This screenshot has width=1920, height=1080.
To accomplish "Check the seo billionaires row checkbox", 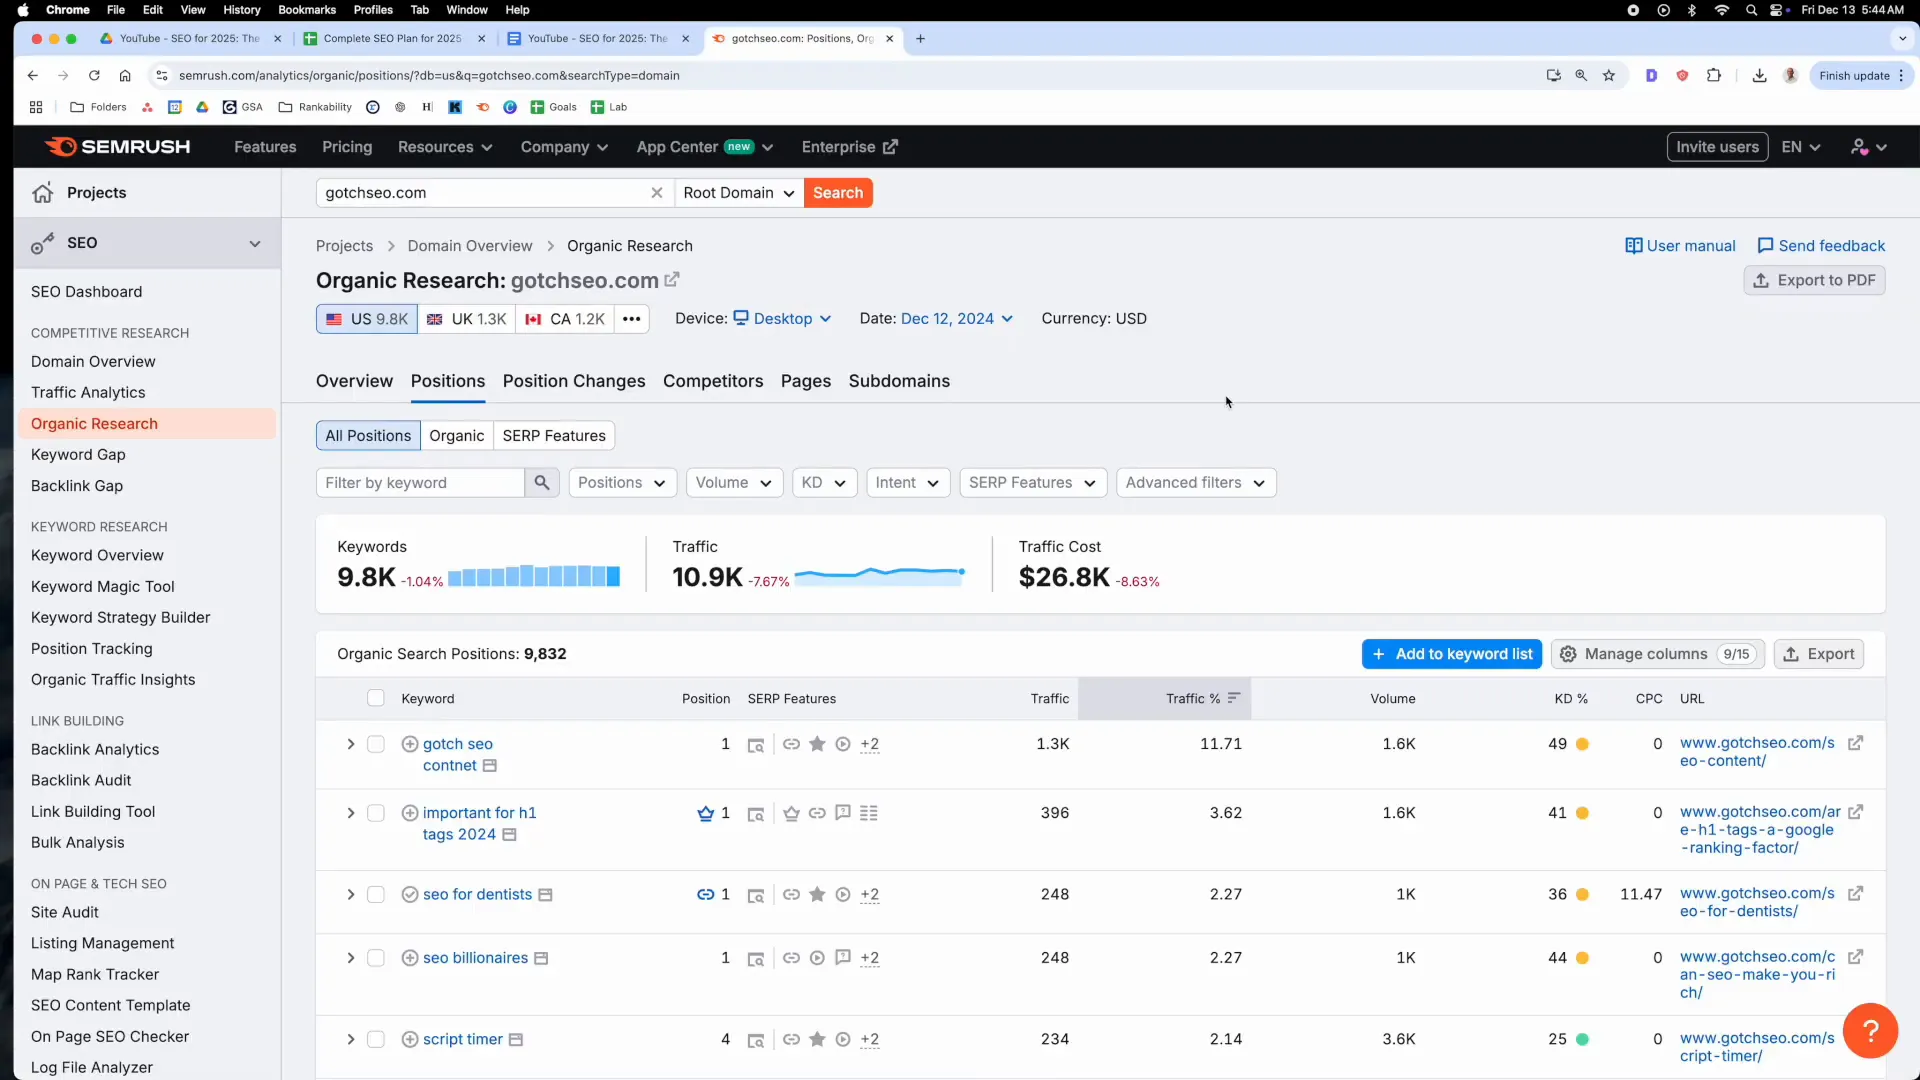I will coord(376,957).
